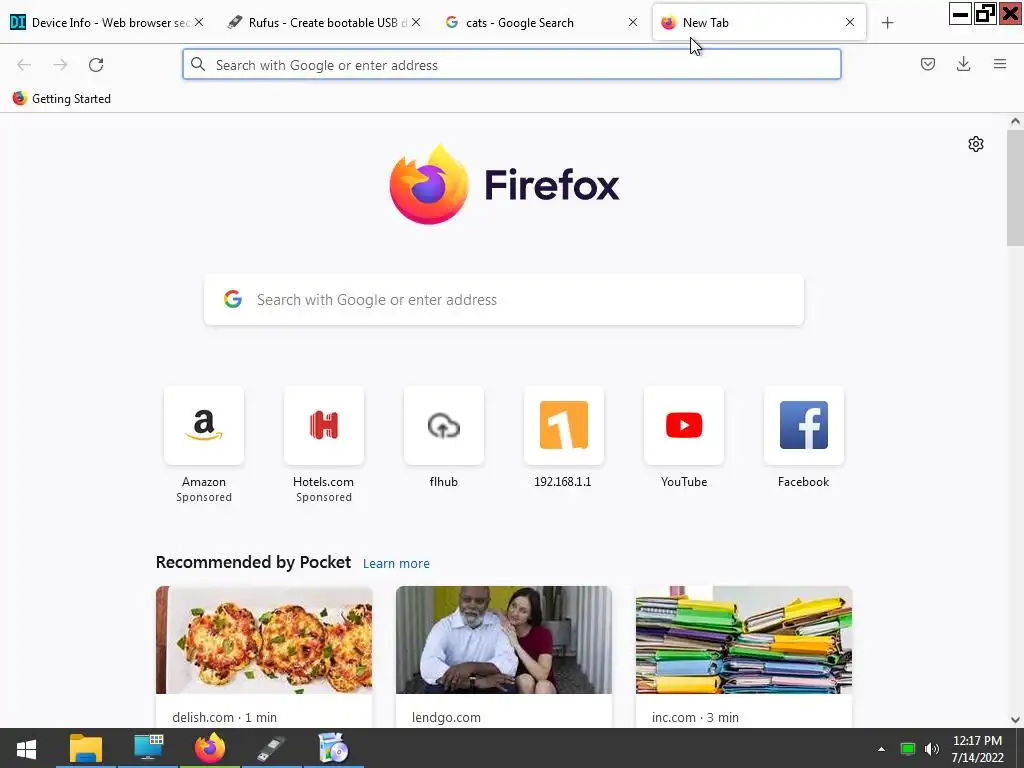Show hidden system tray icons
This screenshot has height=768, width=1024.
pos(881,749)
